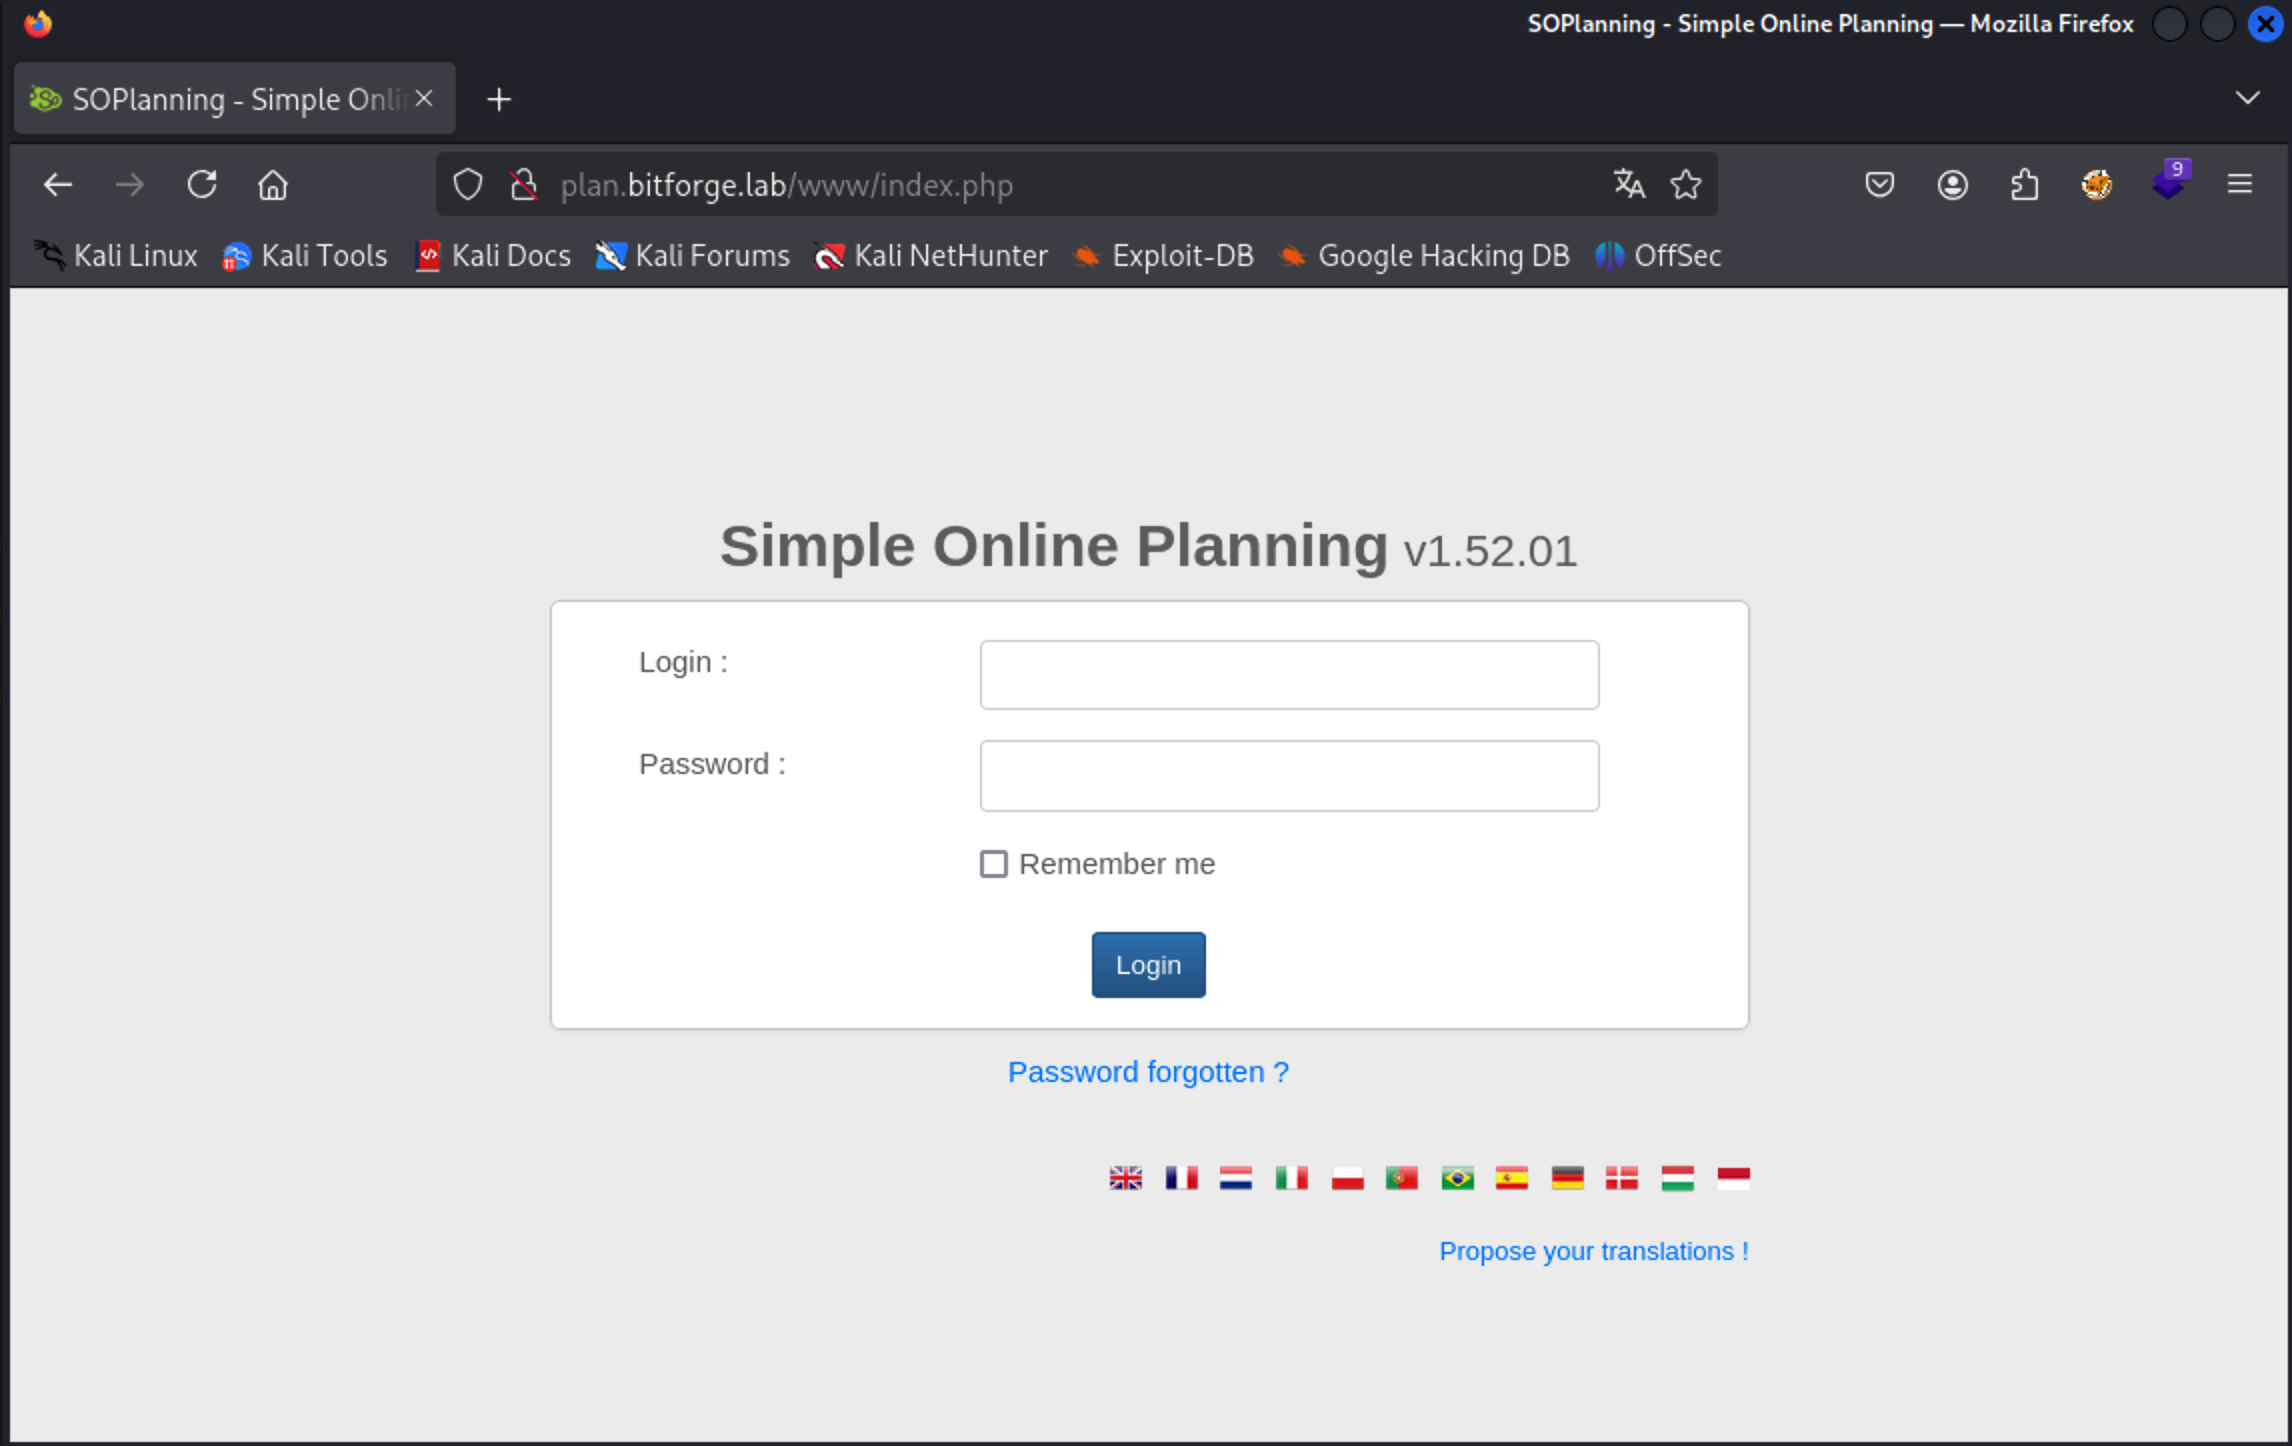The width and height of the screenshot is (2292, 1446).
Task: Switch to the SOPlanning browser tab
Action: click(x=220, y=97)
